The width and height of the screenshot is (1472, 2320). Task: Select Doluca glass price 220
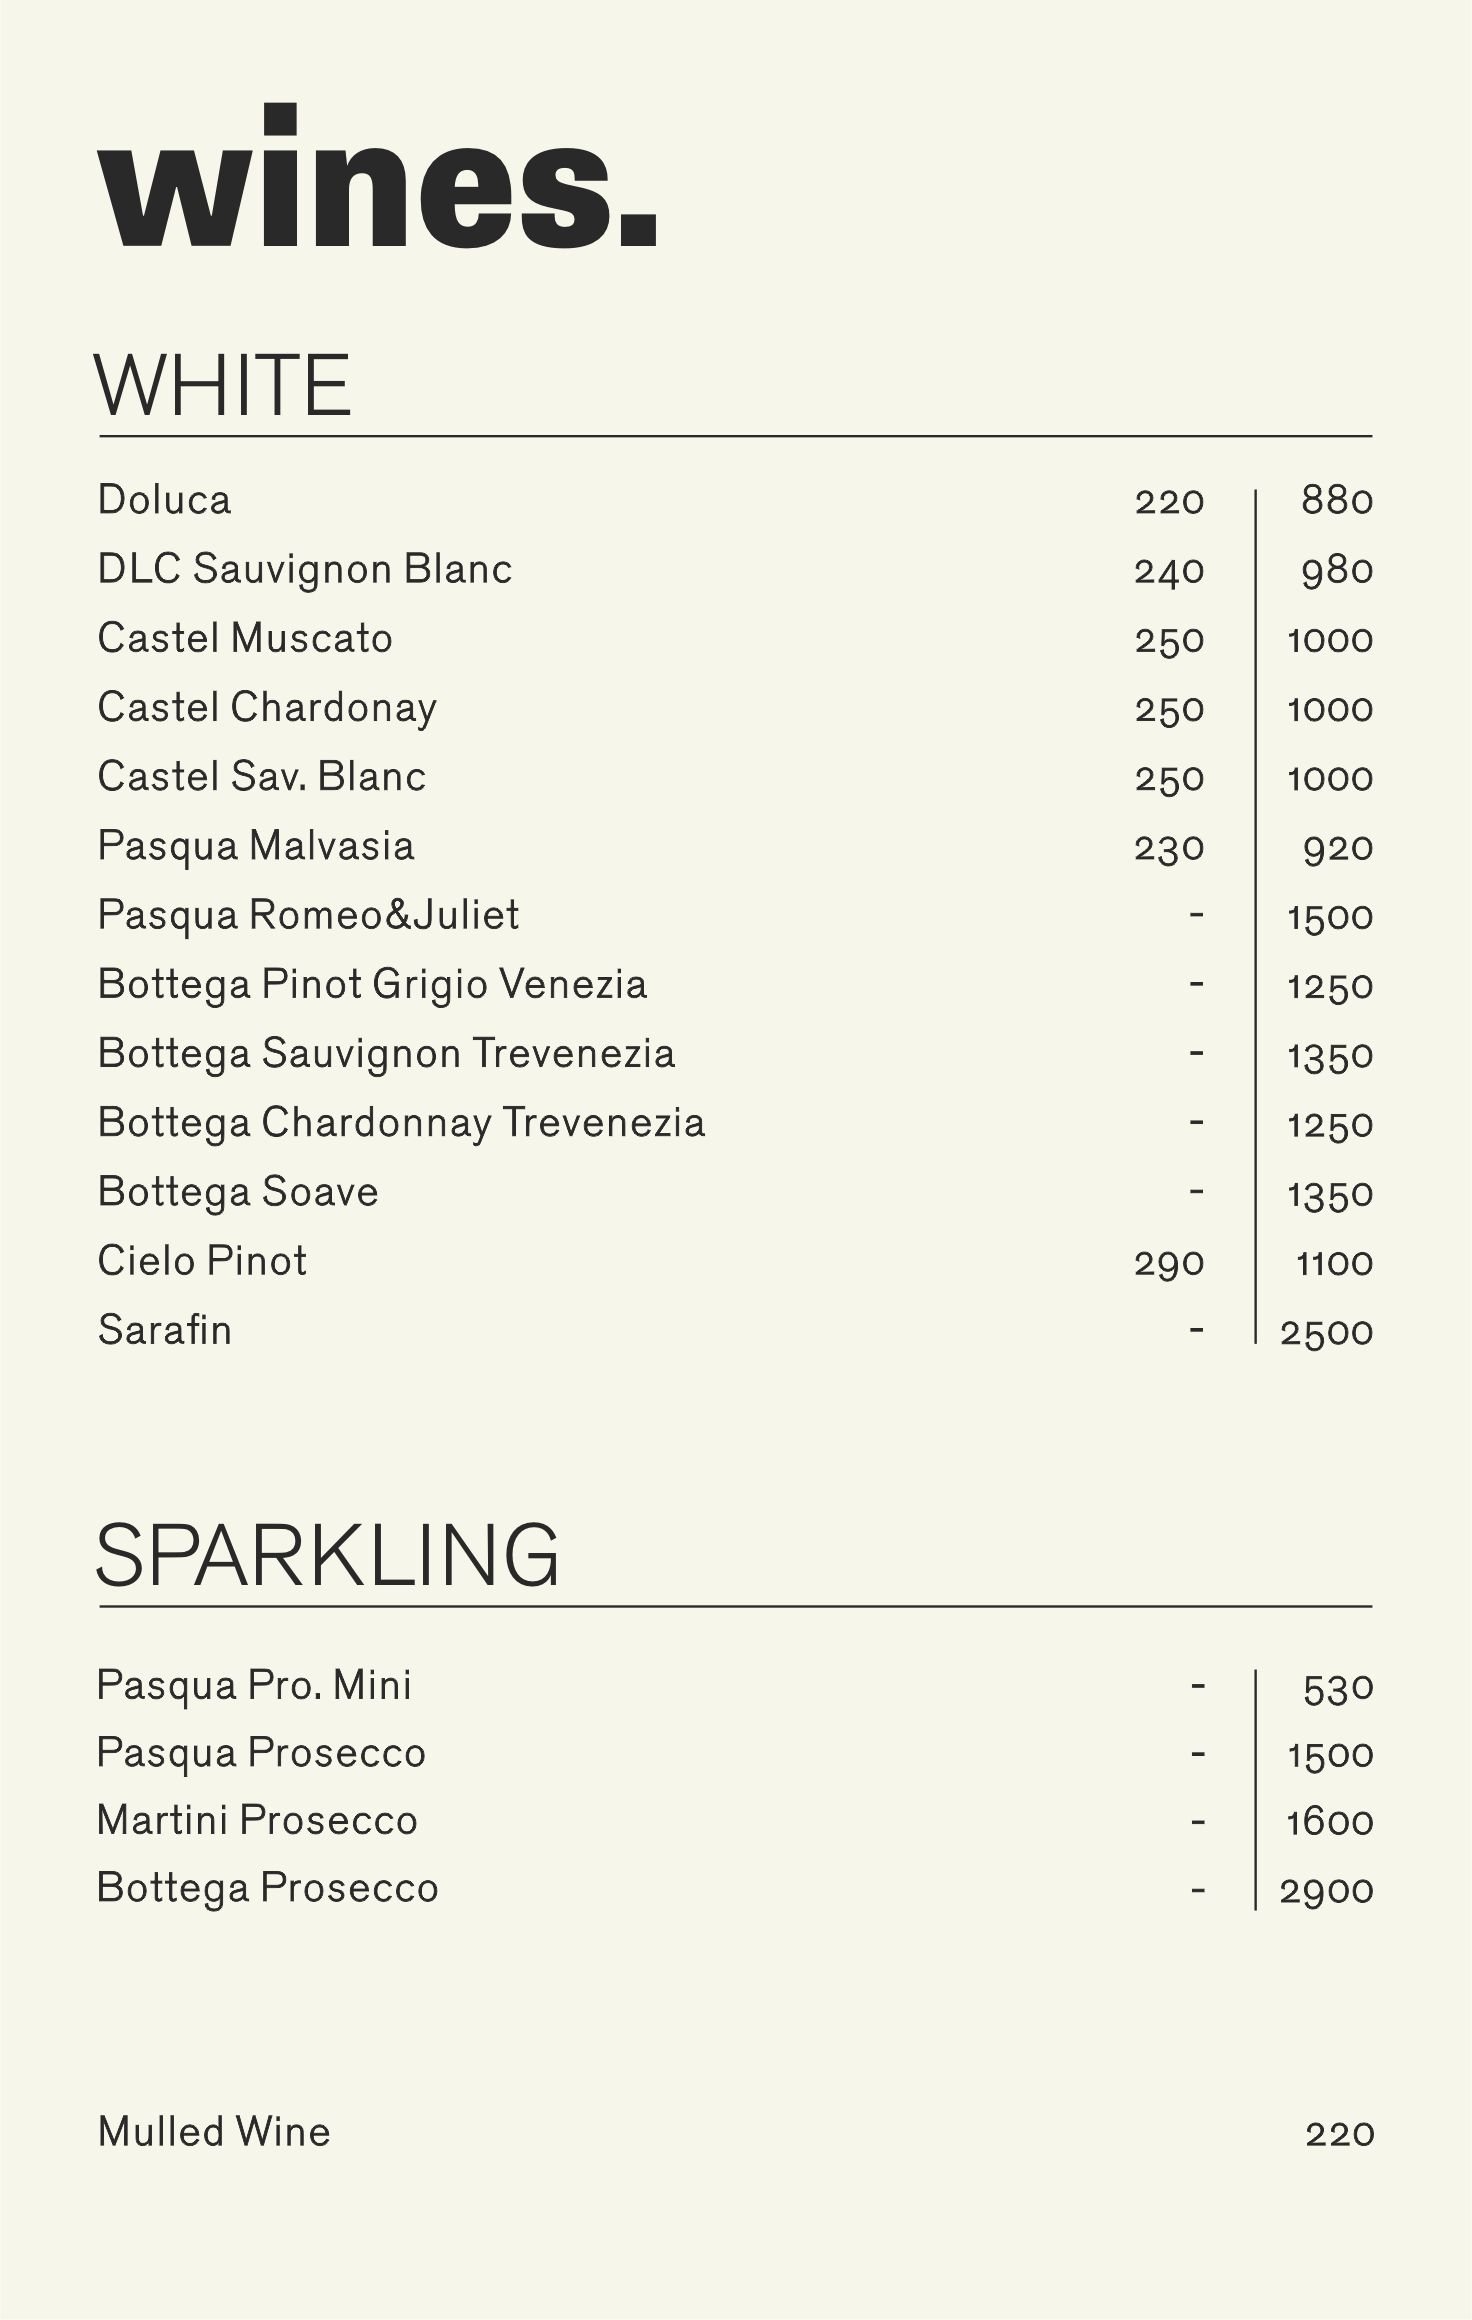(x=1169, y=501)
